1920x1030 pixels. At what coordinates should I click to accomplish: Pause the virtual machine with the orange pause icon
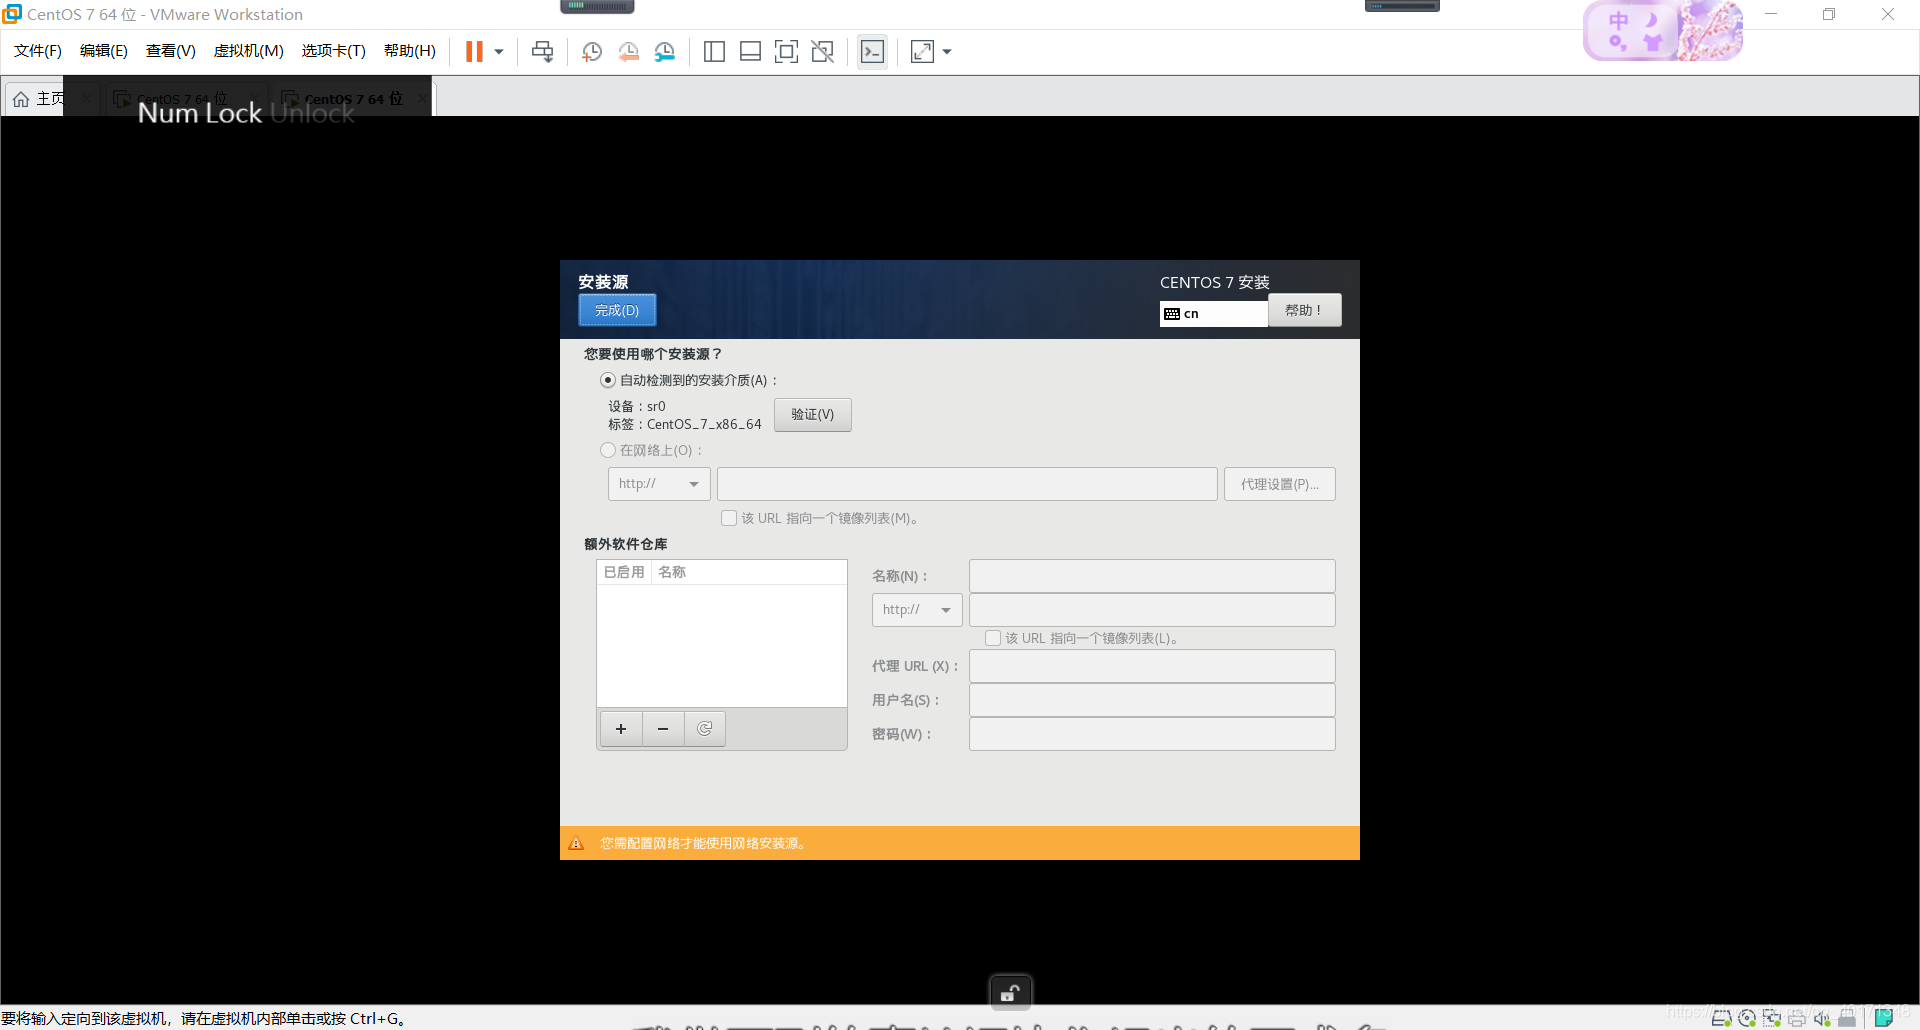[474, 52]
